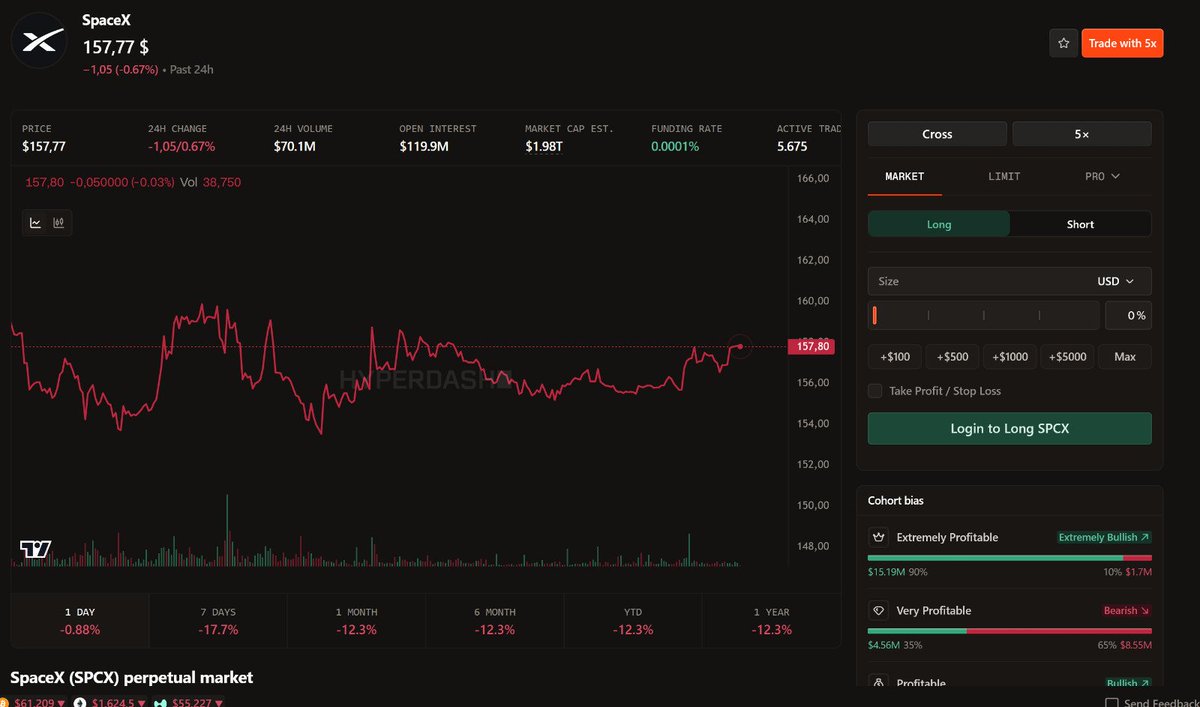This screenshot has width=1200, height=707.
Task: Click the $61,209 Bitcoin price
Action: click(x=32, y=703)
